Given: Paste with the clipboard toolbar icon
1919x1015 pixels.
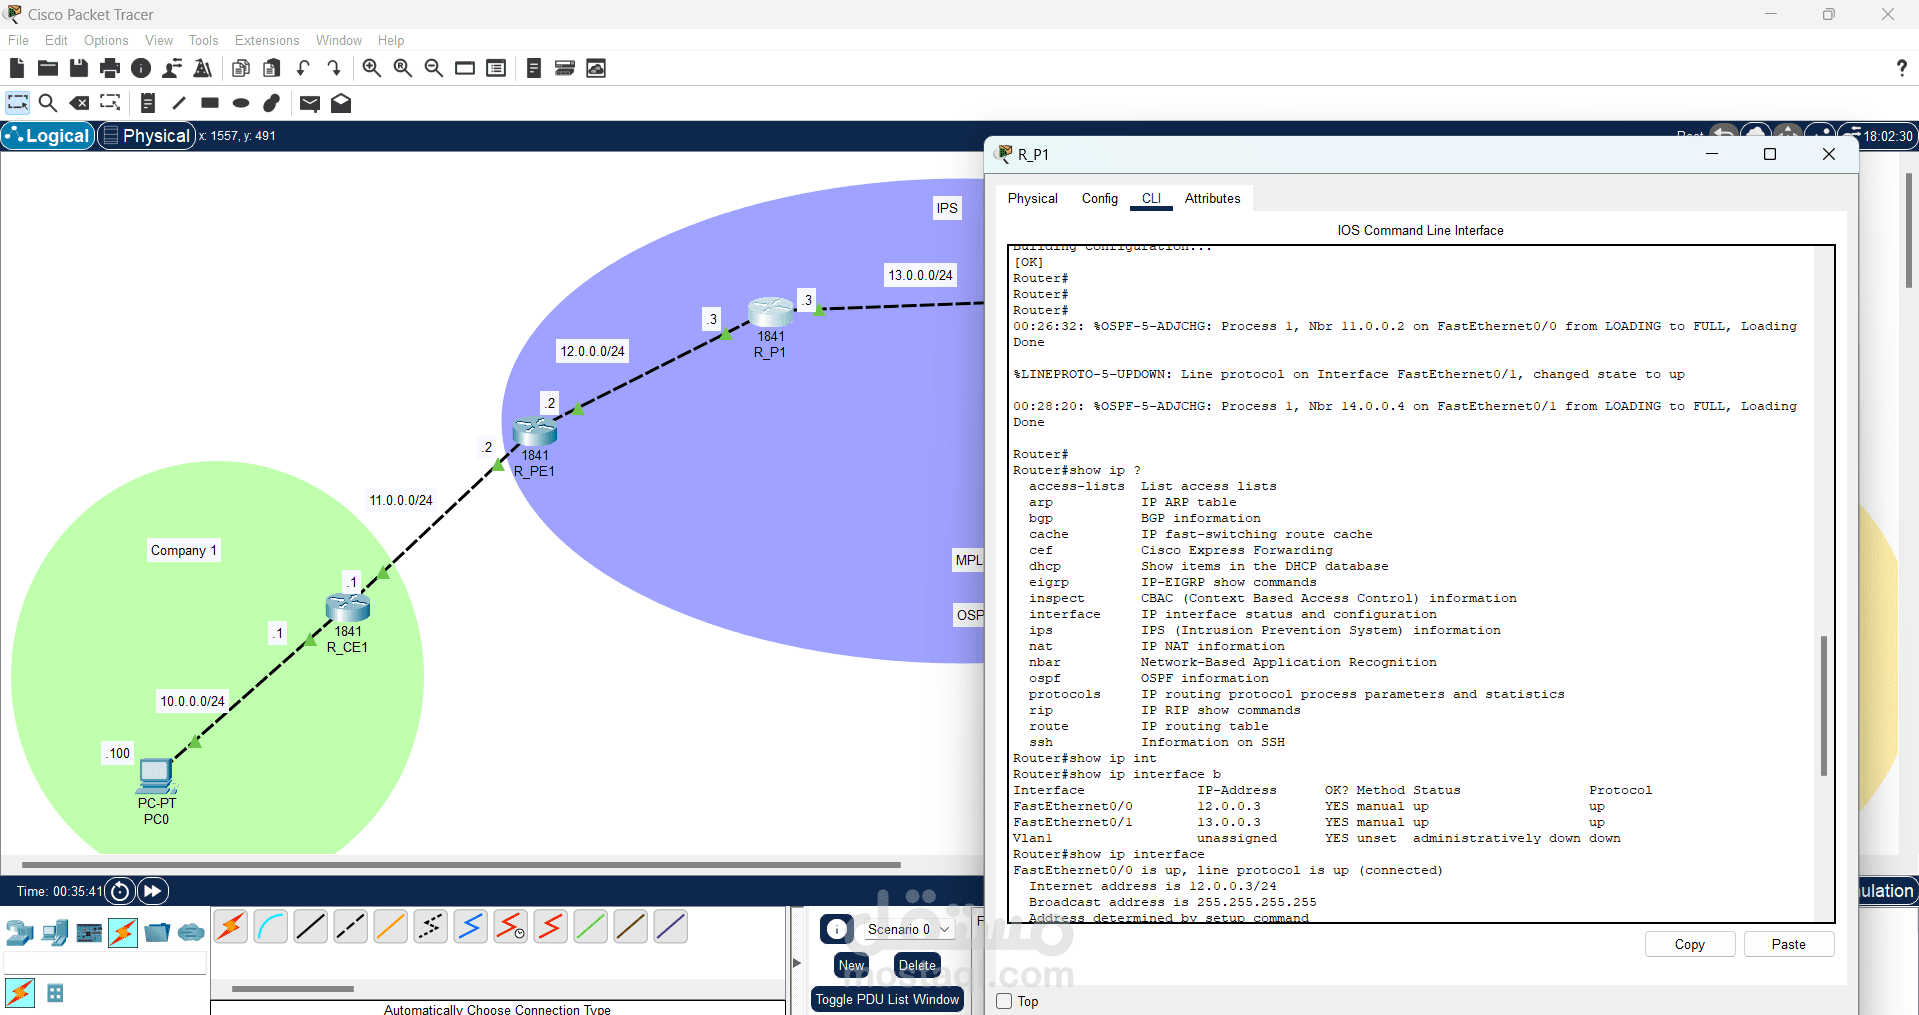Looking at the screenshot, I should tap(272, 68).
